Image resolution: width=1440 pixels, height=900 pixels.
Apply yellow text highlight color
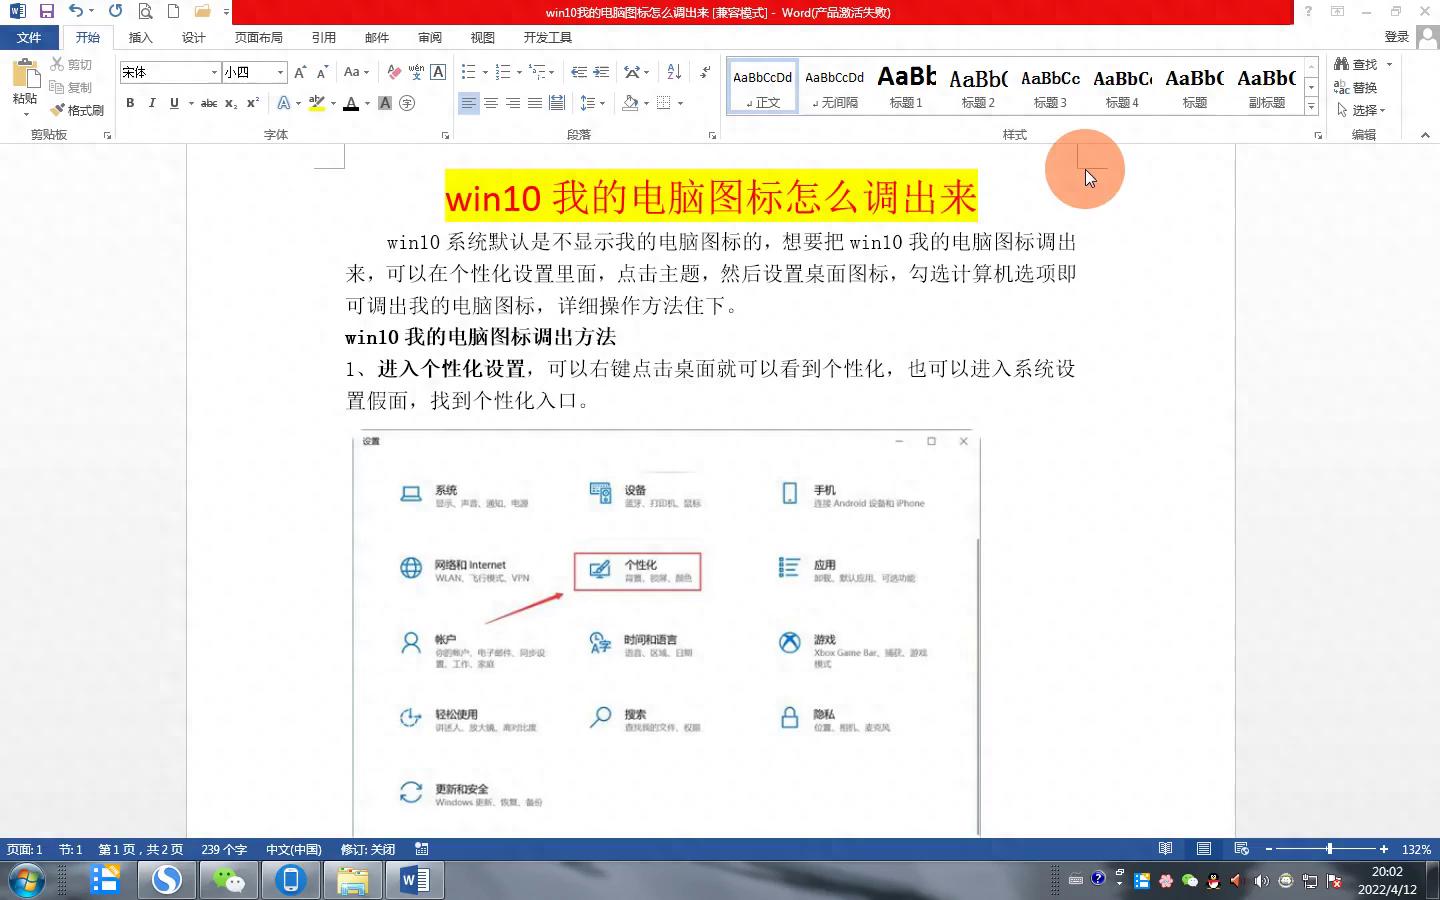point(316,103)
